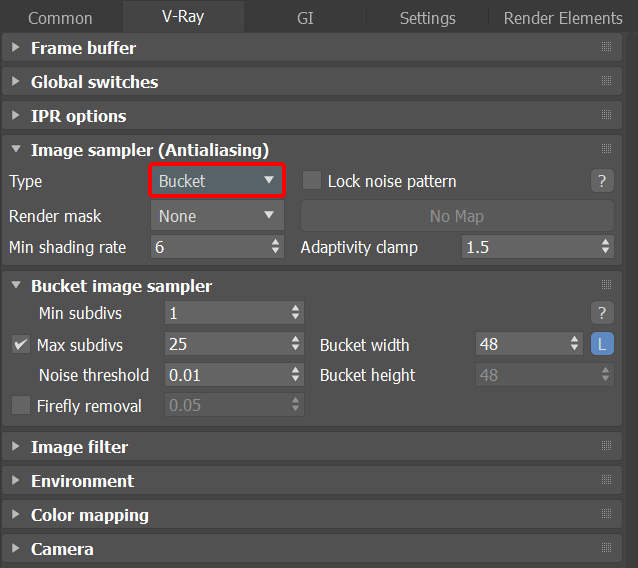The height and width of the screenshot is (568, 638).
Task: Click the No Map button
Action: pyautogui.click(x=457, y=216)
